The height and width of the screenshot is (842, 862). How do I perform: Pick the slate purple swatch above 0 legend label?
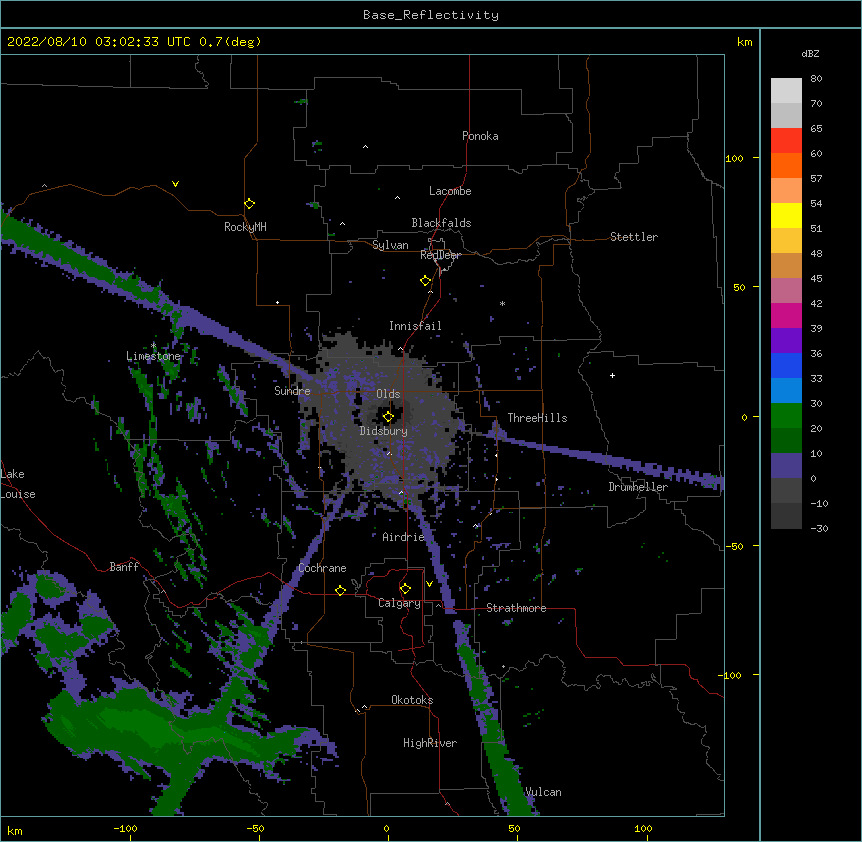tap(786, 466)
